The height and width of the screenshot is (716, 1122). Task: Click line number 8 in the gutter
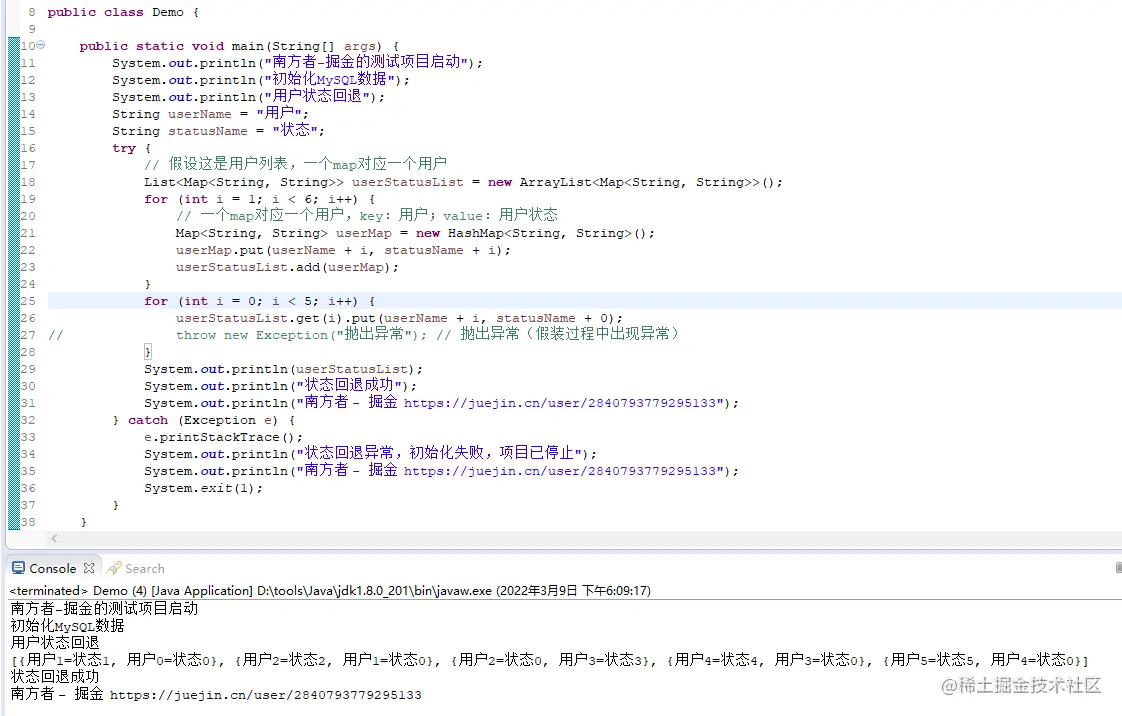click(31, 12)
